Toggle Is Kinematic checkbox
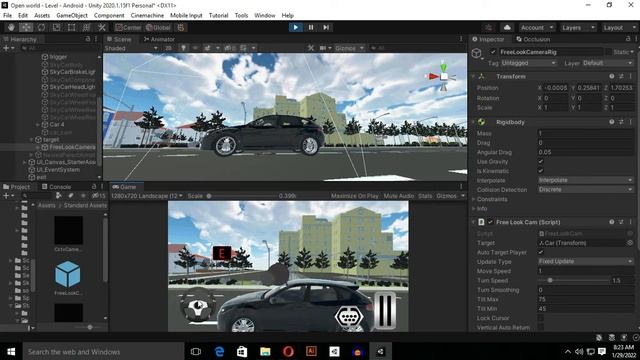 540,171
